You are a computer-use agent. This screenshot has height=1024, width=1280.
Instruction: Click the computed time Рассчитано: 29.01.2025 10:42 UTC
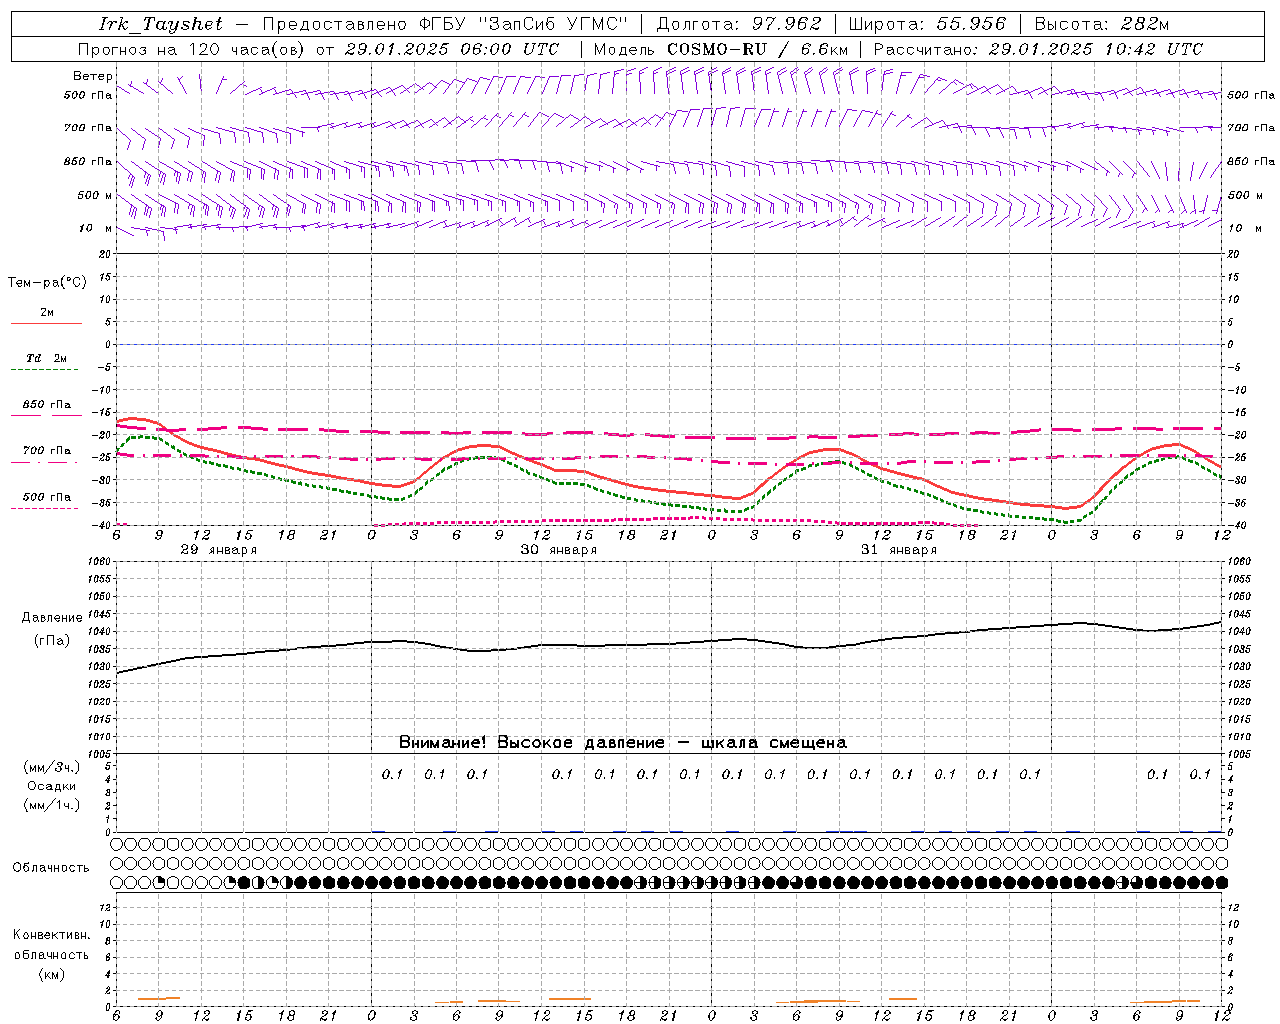[1038, 49]
